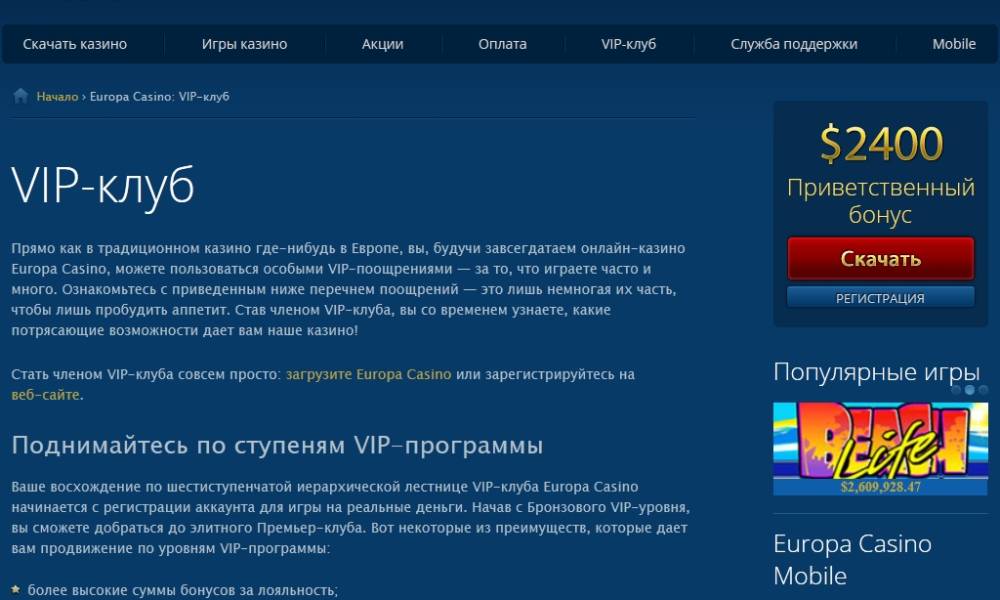Open the Beach Life game thumbnail
This screenshot has width=1000, height=600.
[880, 448]
